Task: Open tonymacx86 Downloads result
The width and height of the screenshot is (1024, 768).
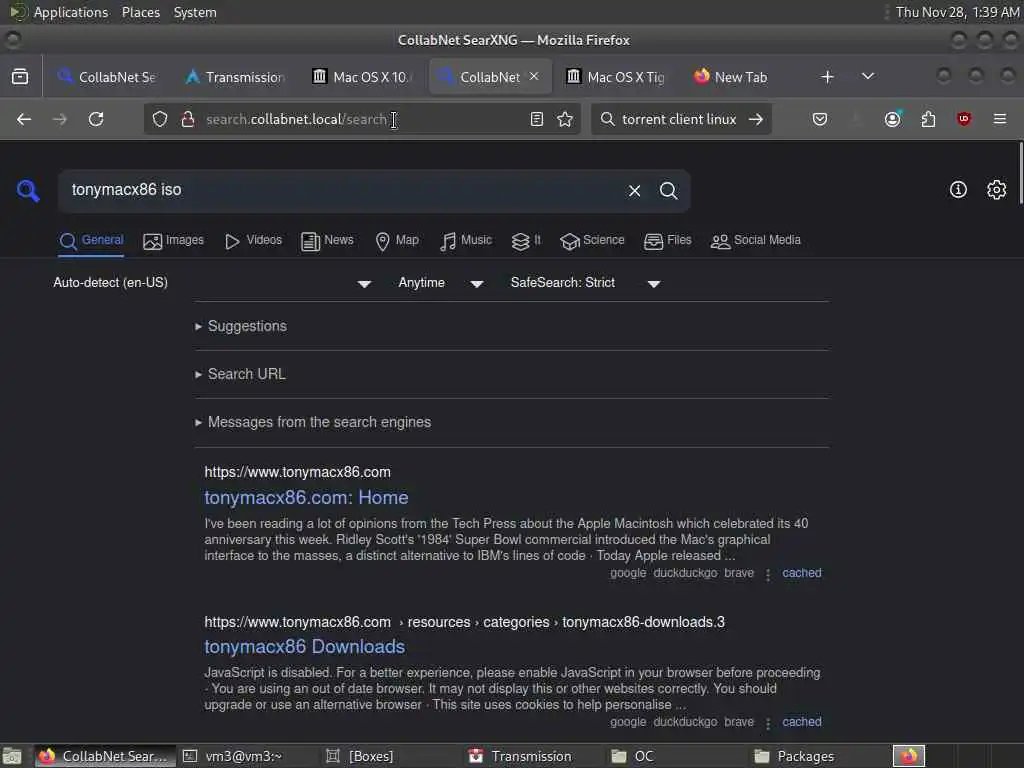Action: pos(304,647)
